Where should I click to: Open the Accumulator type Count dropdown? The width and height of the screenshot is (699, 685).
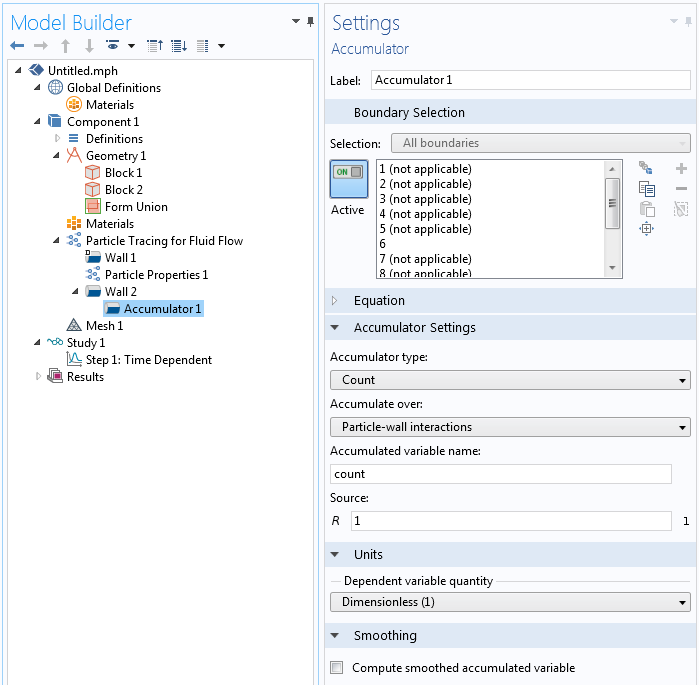(x=510, y=380)
